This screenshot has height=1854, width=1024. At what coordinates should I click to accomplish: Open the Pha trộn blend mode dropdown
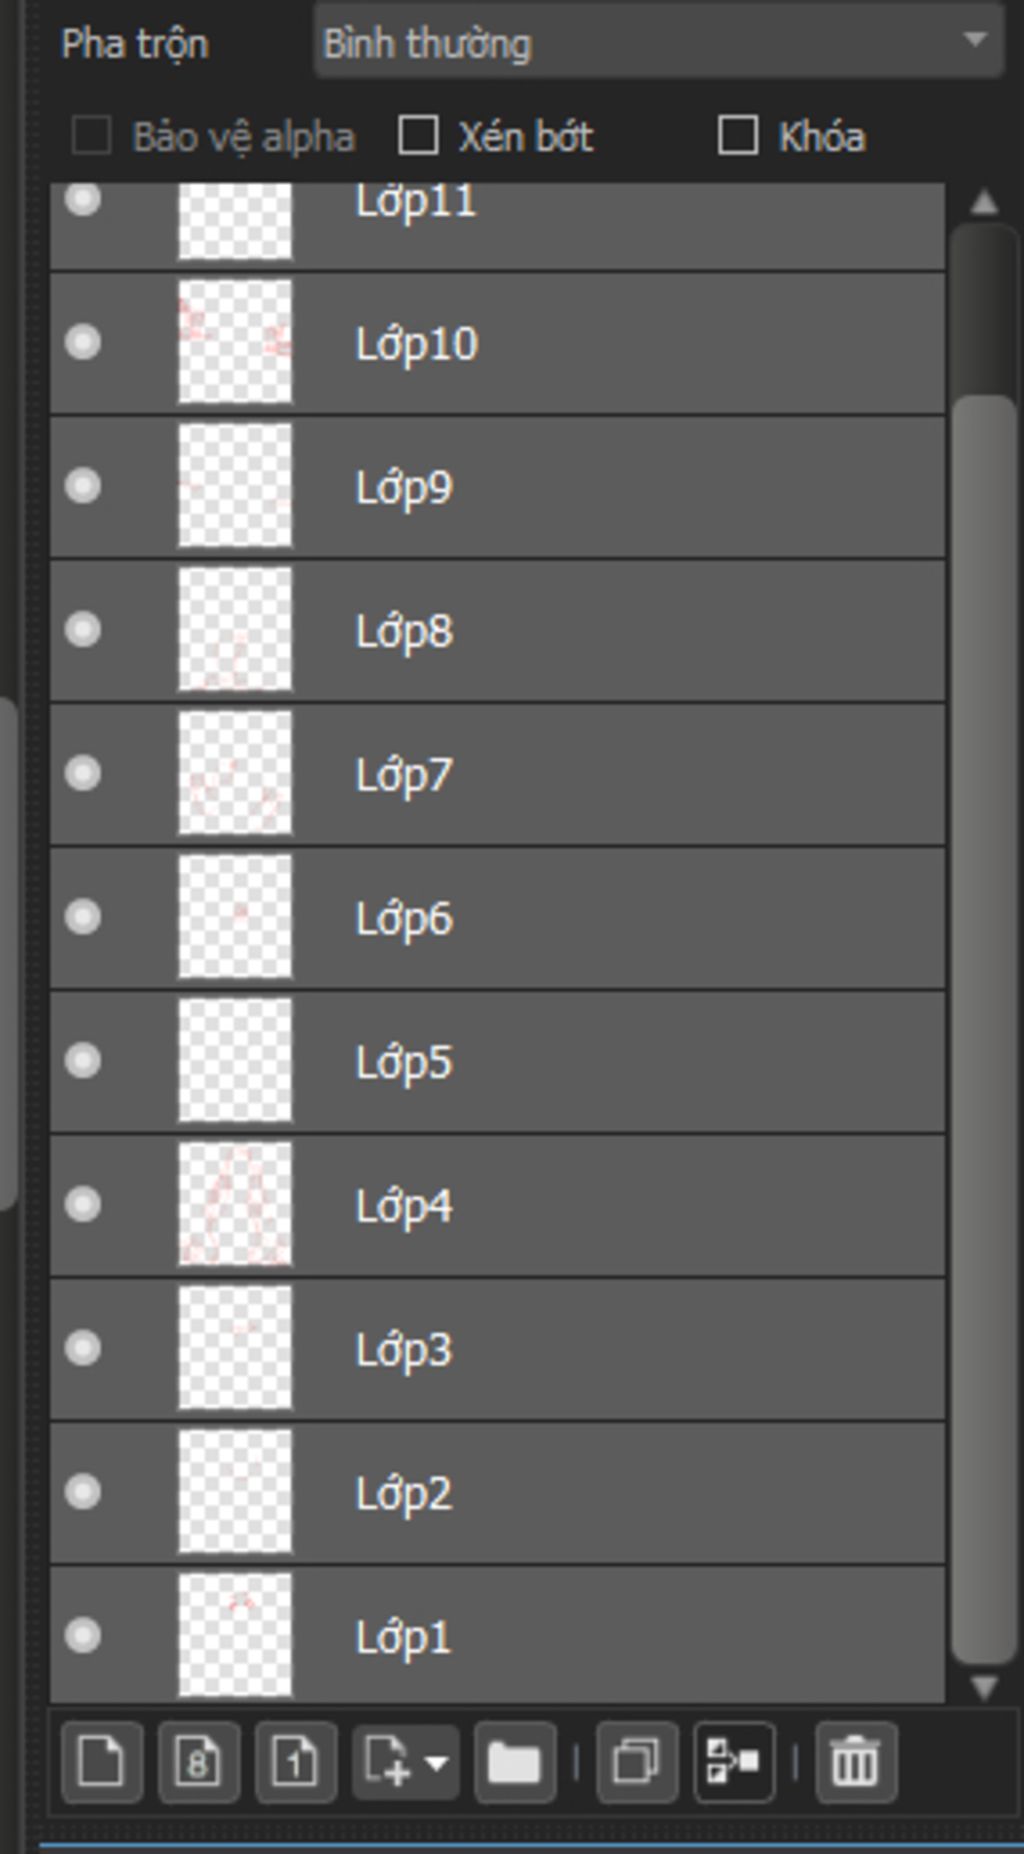click(x=658, y=42)
